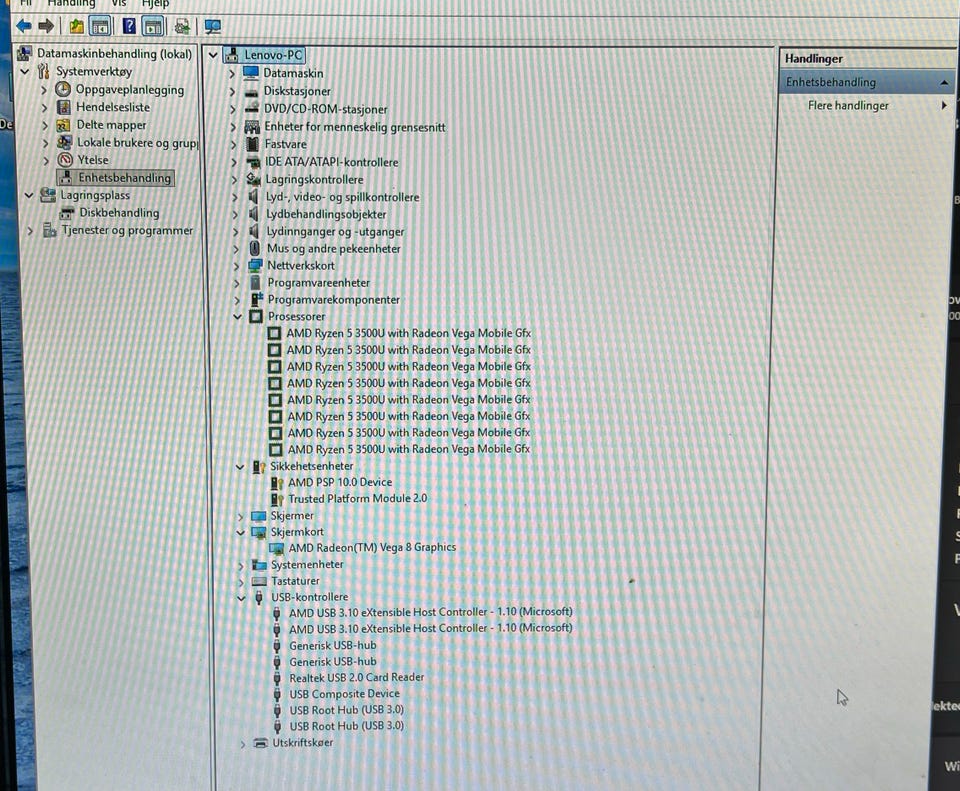Expand the Diskstasjoner category
Viewport: 960px width, 791px height.
[232, 92]
